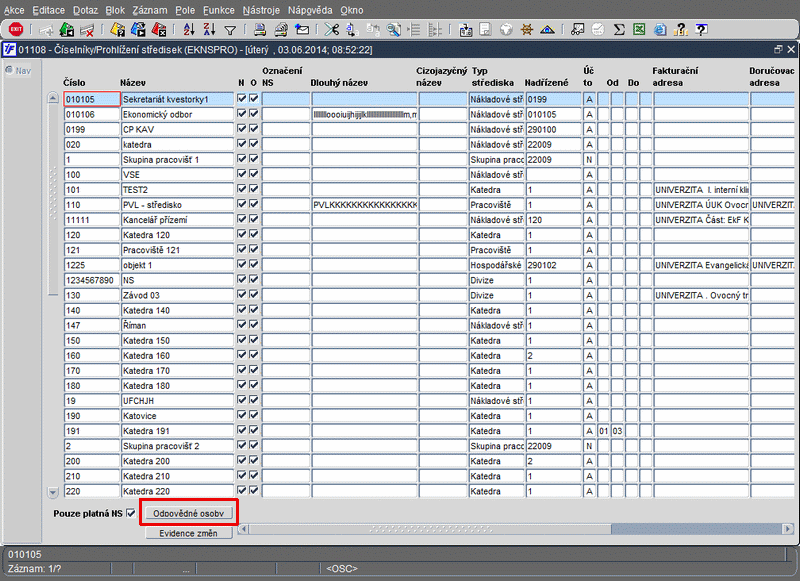Click the Název field 'Ekonomický odbor'
The width and height of the screenshot is (800, 581).
pos(177,114)
